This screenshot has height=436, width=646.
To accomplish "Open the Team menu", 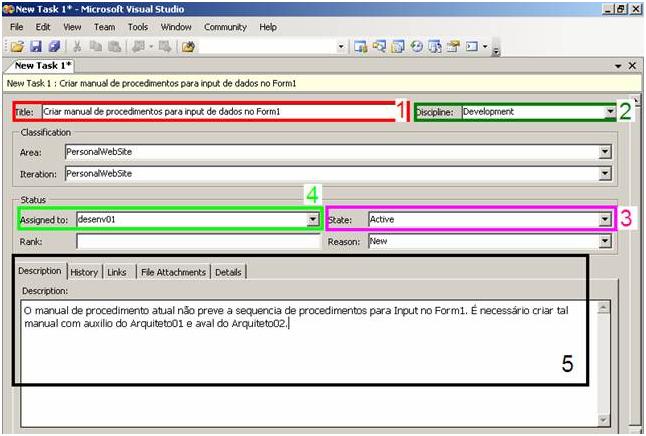I will (x=104, y=27).
